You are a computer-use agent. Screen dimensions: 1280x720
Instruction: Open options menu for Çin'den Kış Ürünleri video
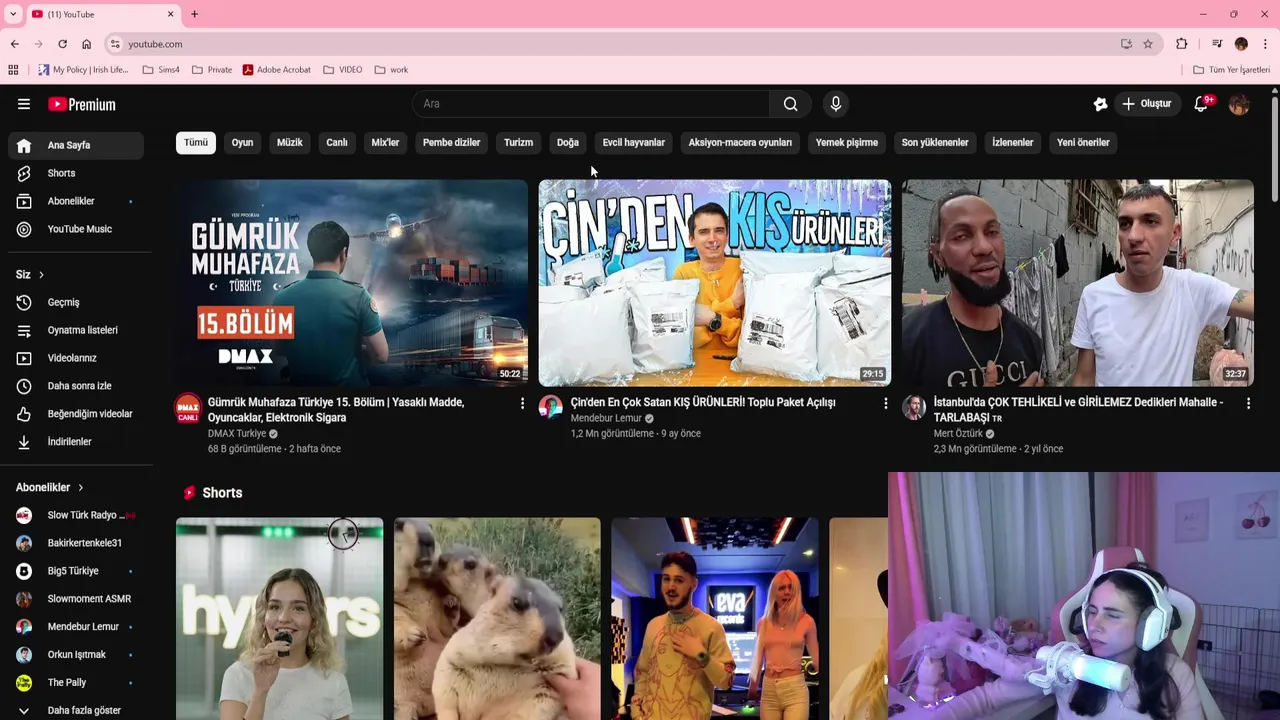(885, 403)
